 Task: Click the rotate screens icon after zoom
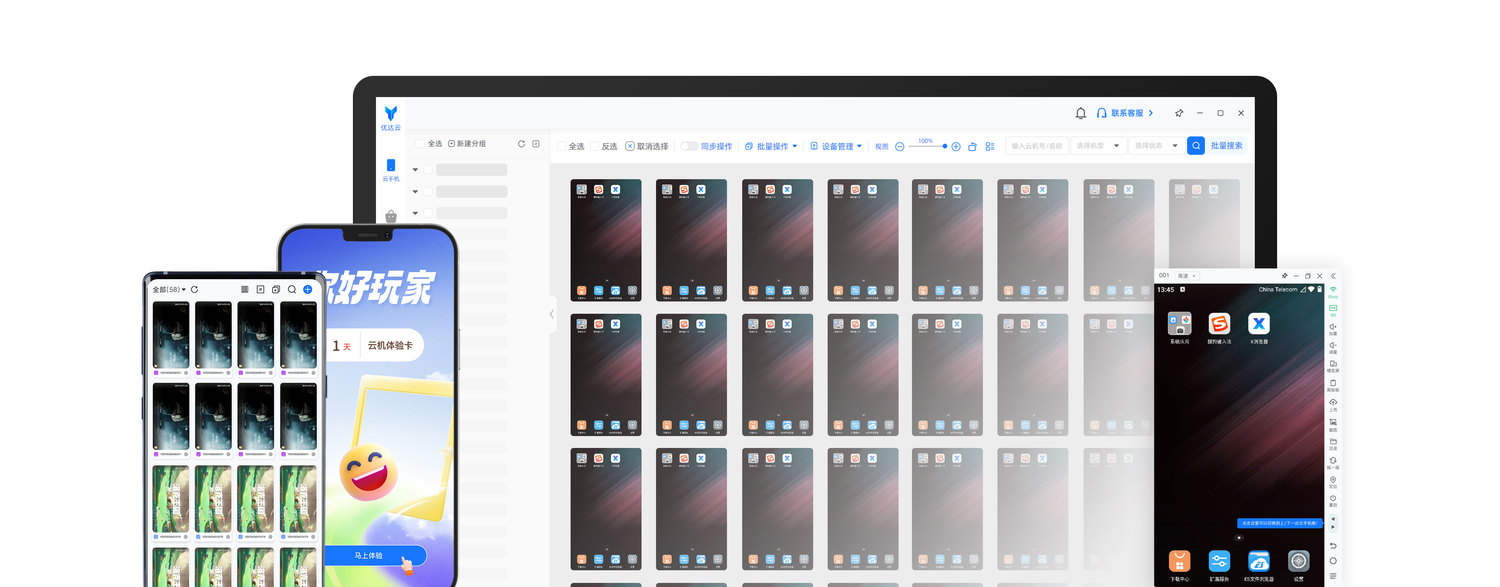tap(973, 146)
